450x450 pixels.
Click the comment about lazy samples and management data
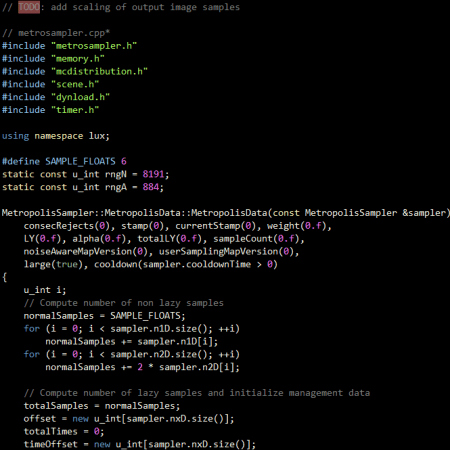click(x=197, y=393)
